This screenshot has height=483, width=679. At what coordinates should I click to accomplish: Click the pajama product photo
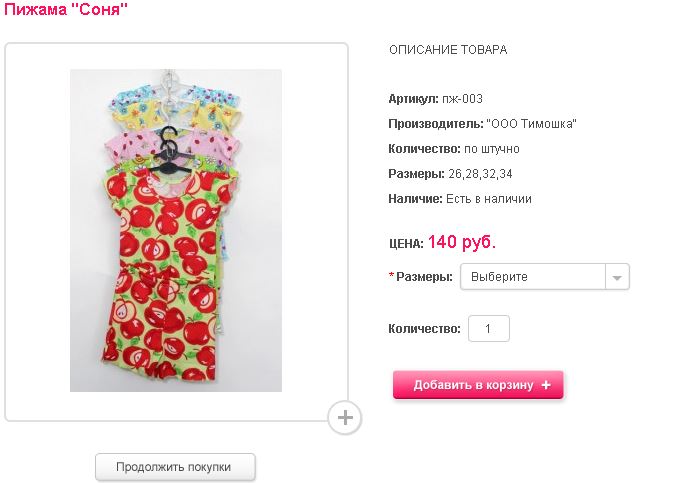[x=176, y=230]
